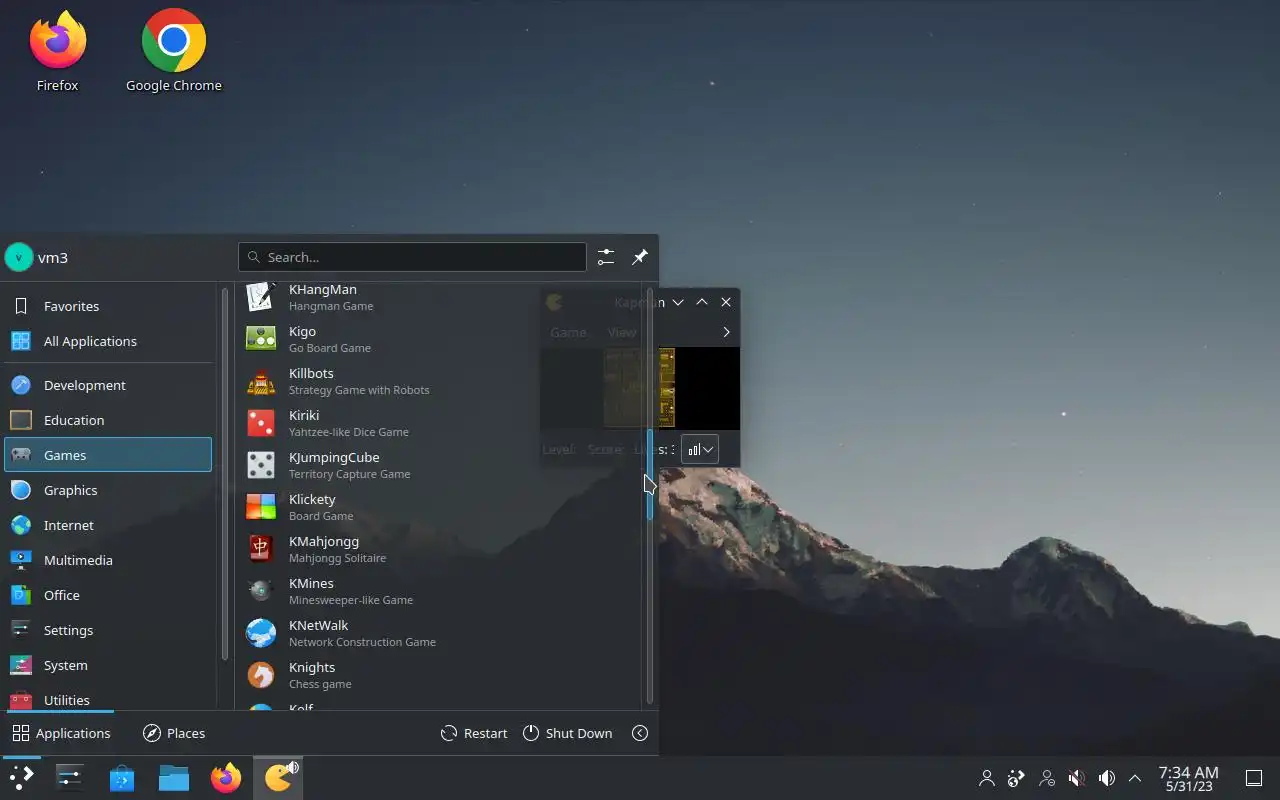Show All Applications category
Viewport: 1280px width, 800px height.
pyautogui.click(x=108, y=341)
